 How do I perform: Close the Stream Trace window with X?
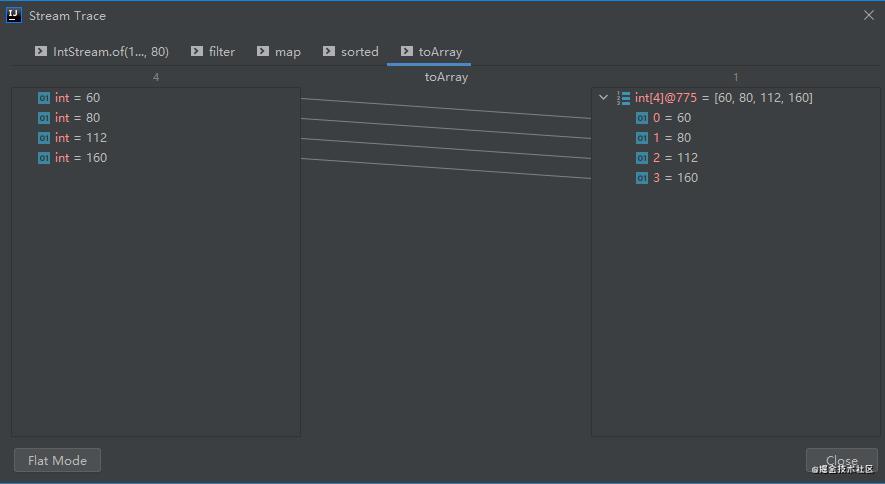[x=869, y=15]
